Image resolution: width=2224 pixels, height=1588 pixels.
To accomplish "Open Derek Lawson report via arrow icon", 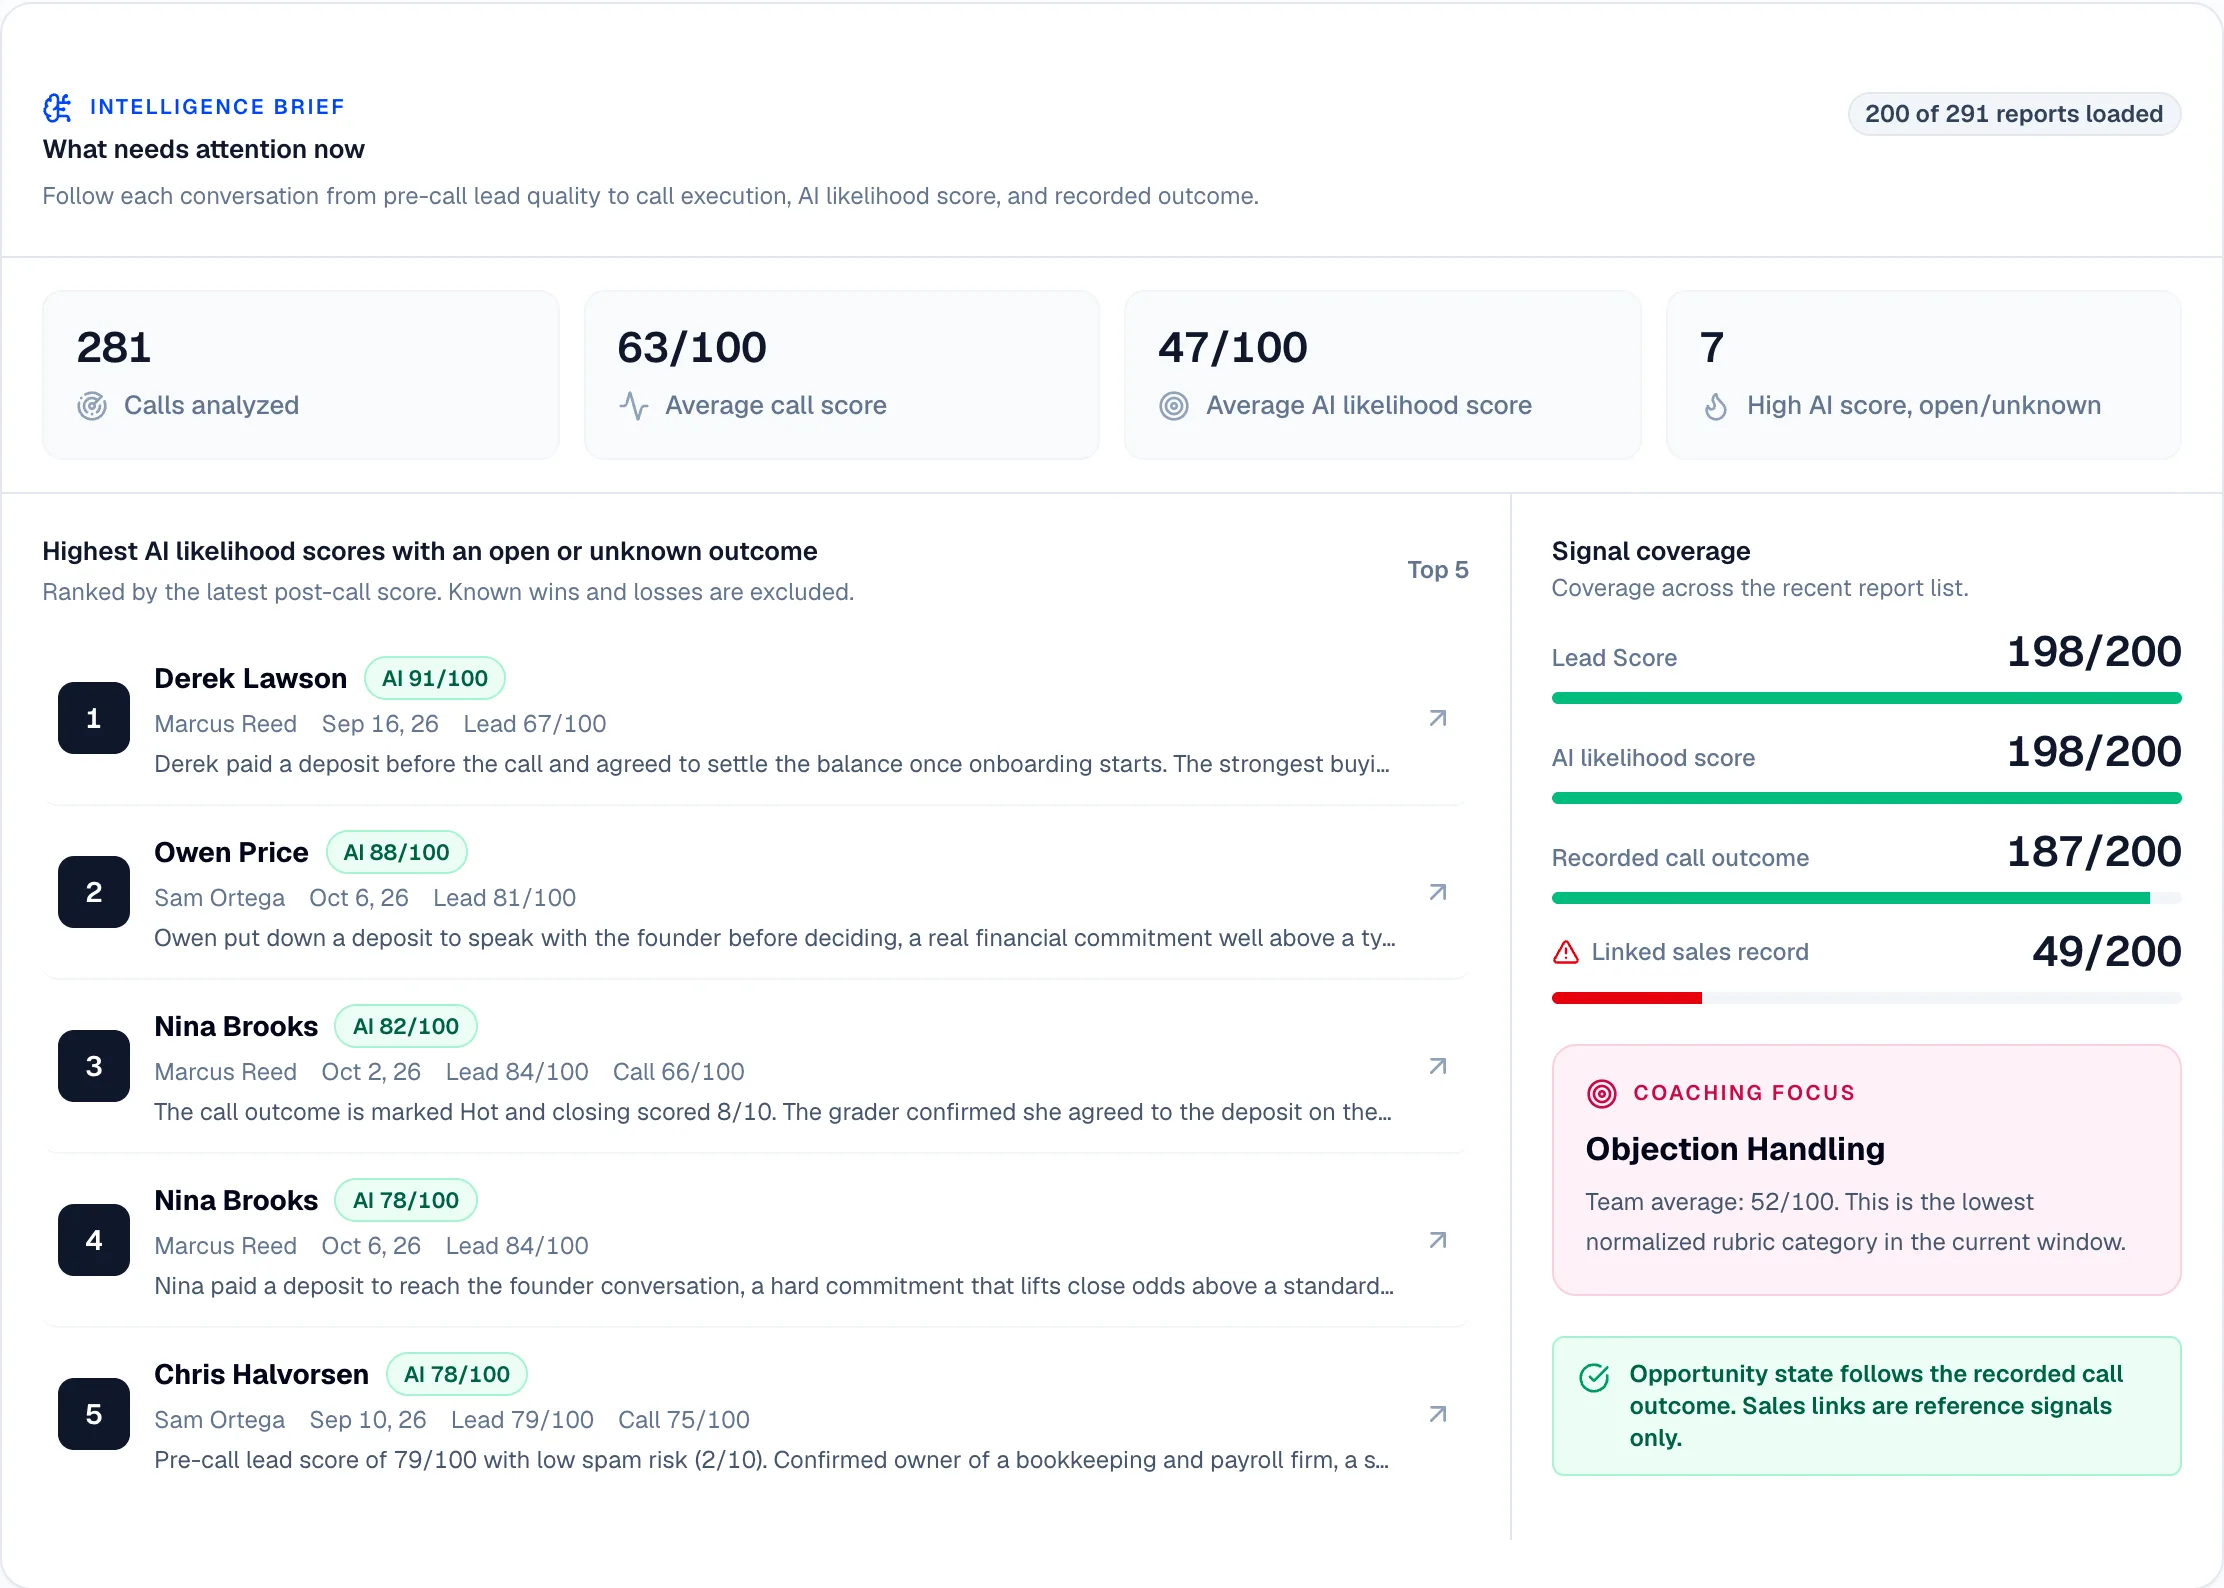I will coord(1438,718).
